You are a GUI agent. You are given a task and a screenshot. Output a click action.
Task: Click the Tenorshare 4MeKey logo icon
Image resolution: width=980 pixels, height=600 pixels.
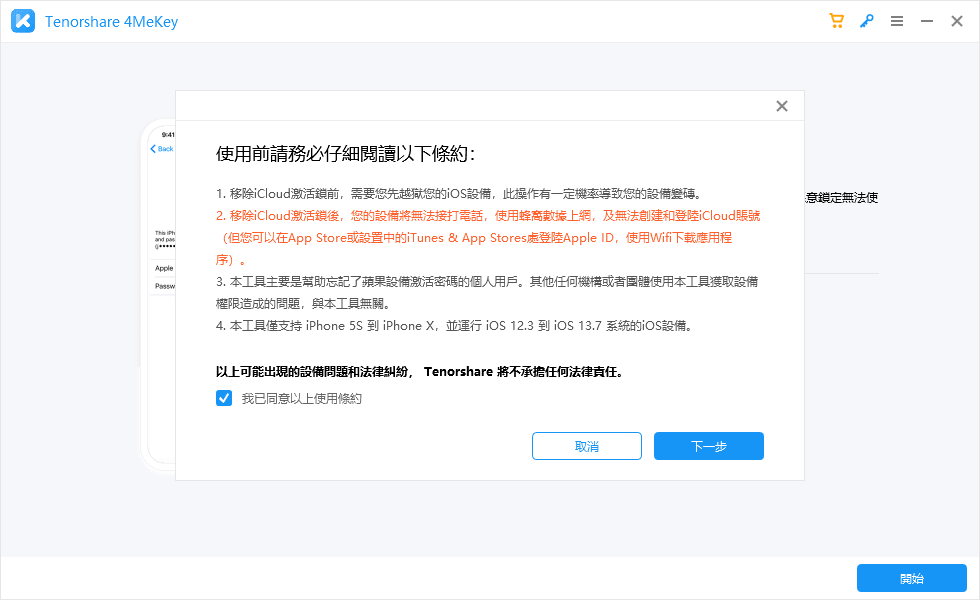tap(23, 21)
